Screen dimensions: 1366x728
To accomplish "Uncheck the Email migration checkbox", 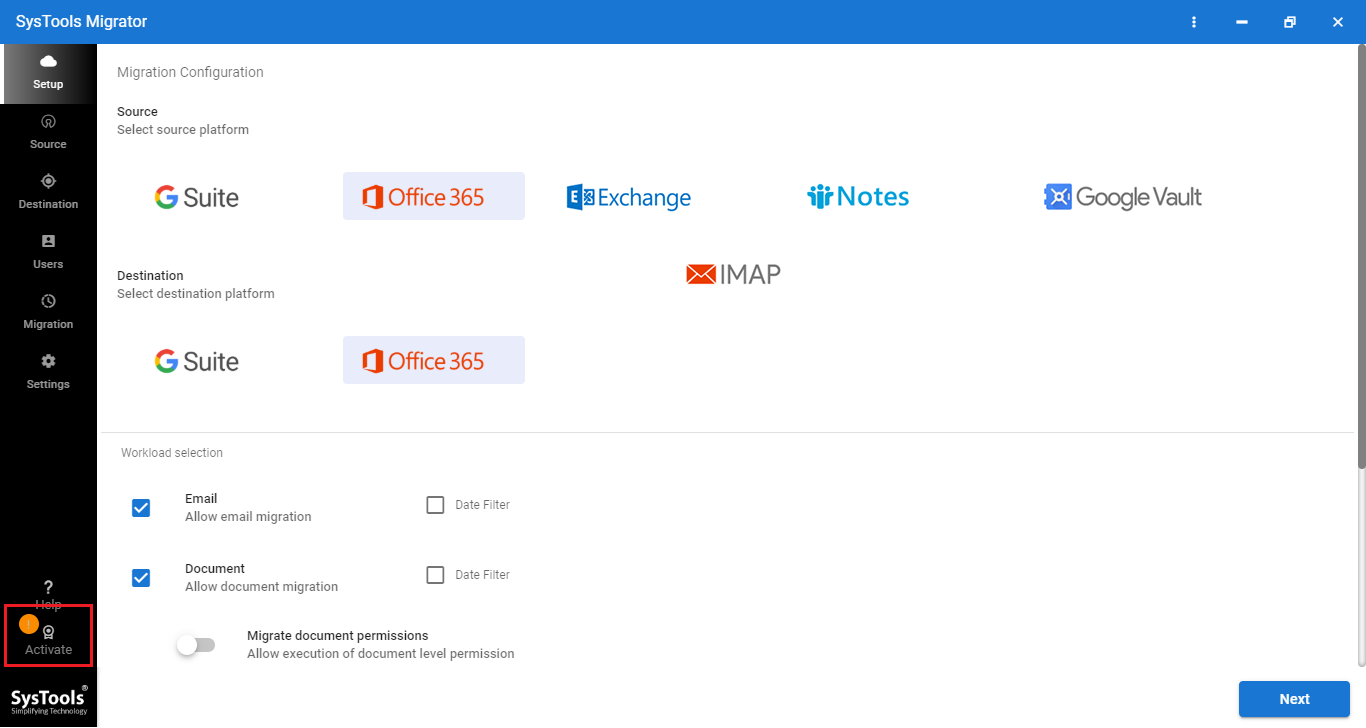I will [141, 508].
